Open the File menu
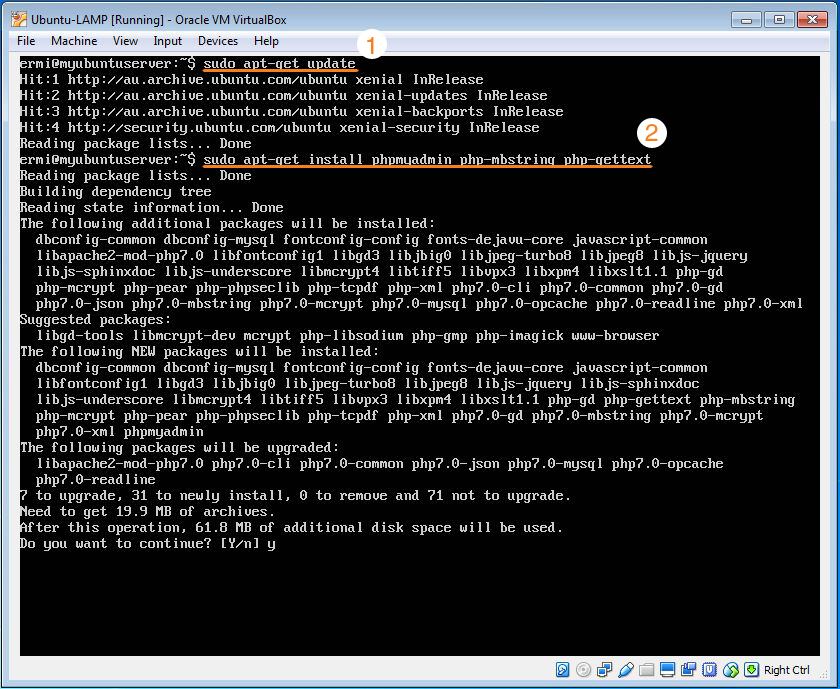Image resolution: width=840 pixels, height=689 pixels. tap(26, 41)
